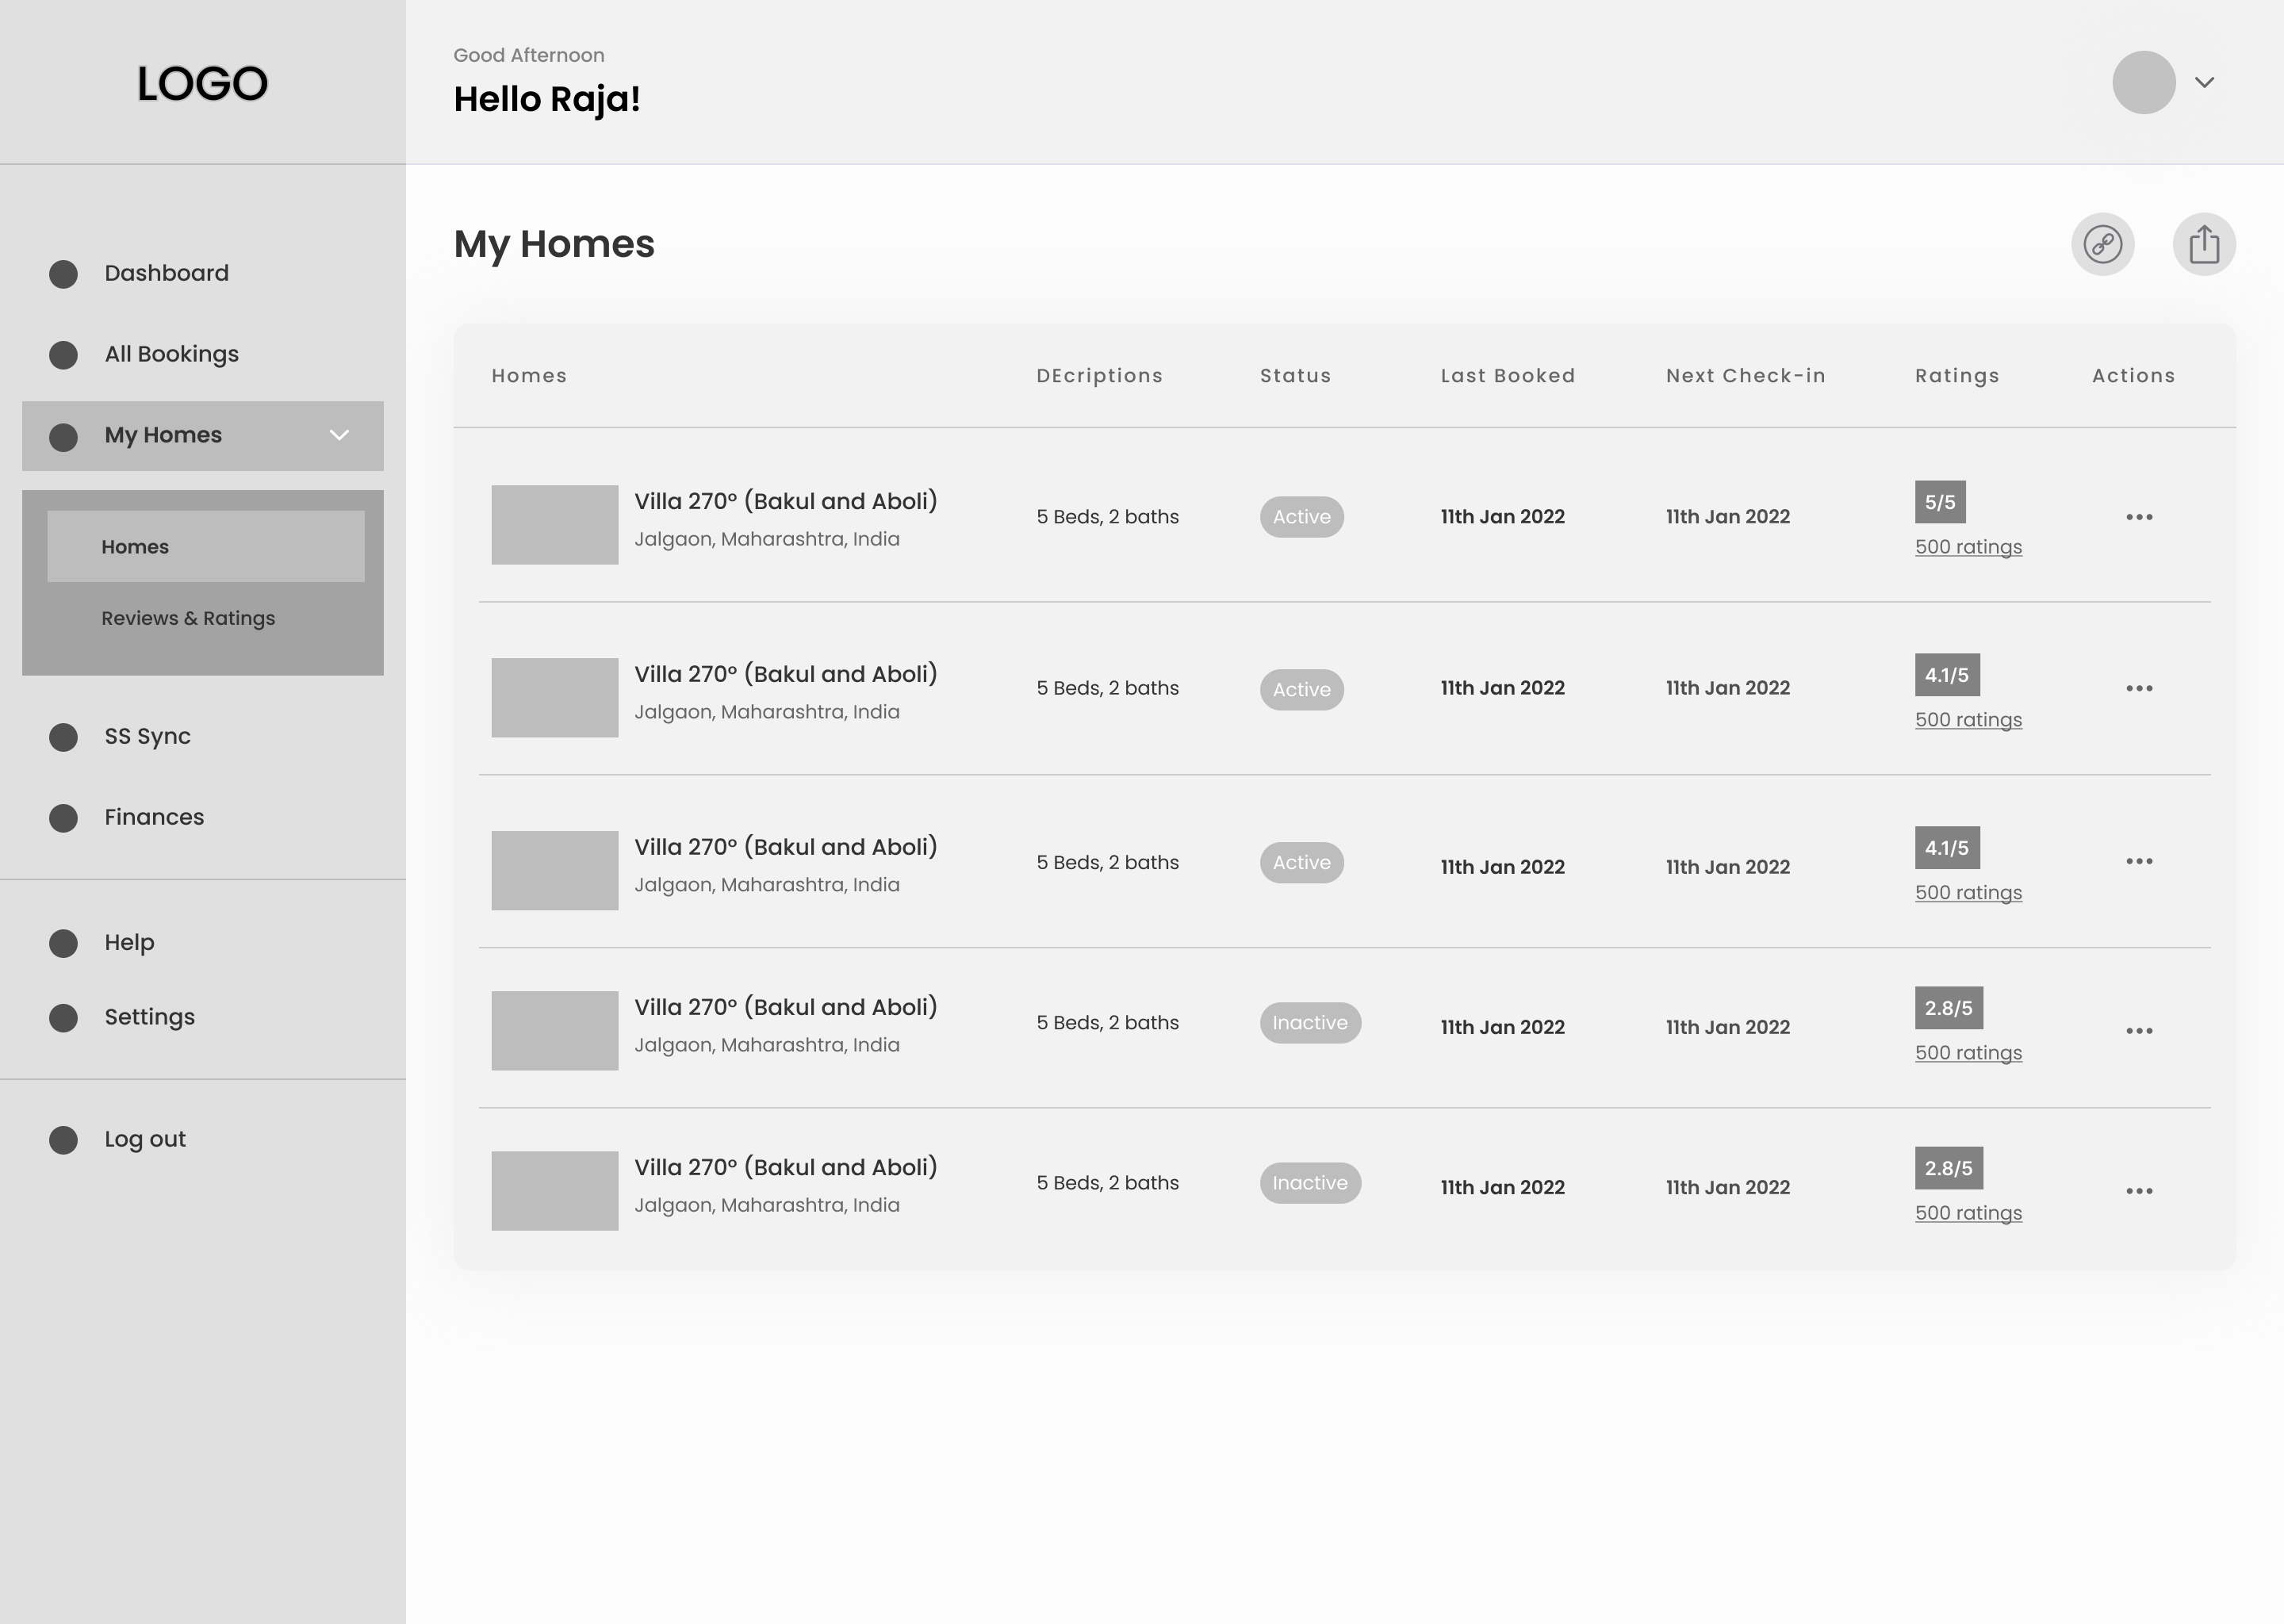Click 500 ratings link for 2.8/5 last row
The image size is (2284, 1624).
click(1967, 1213)
